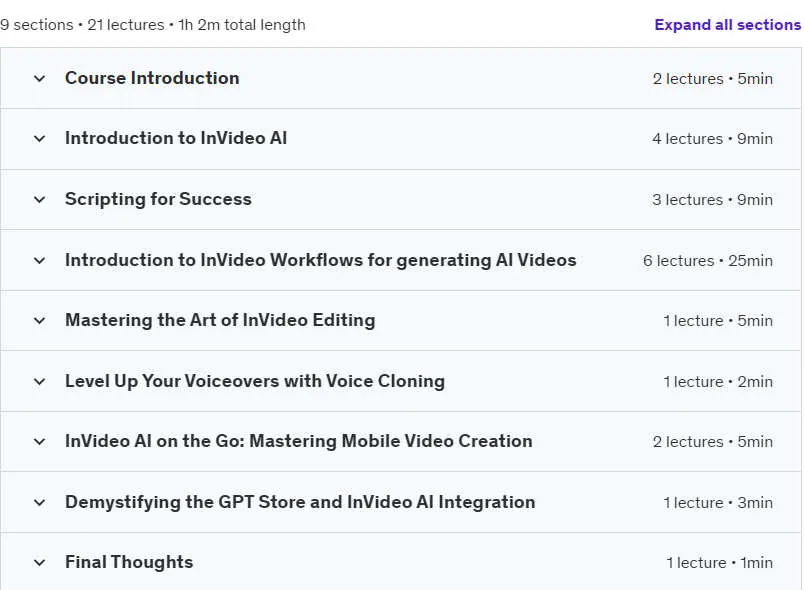Expand the Course Introduction chevron
Image resolution: width=805 pixels, height=590 pixels.
40,79
